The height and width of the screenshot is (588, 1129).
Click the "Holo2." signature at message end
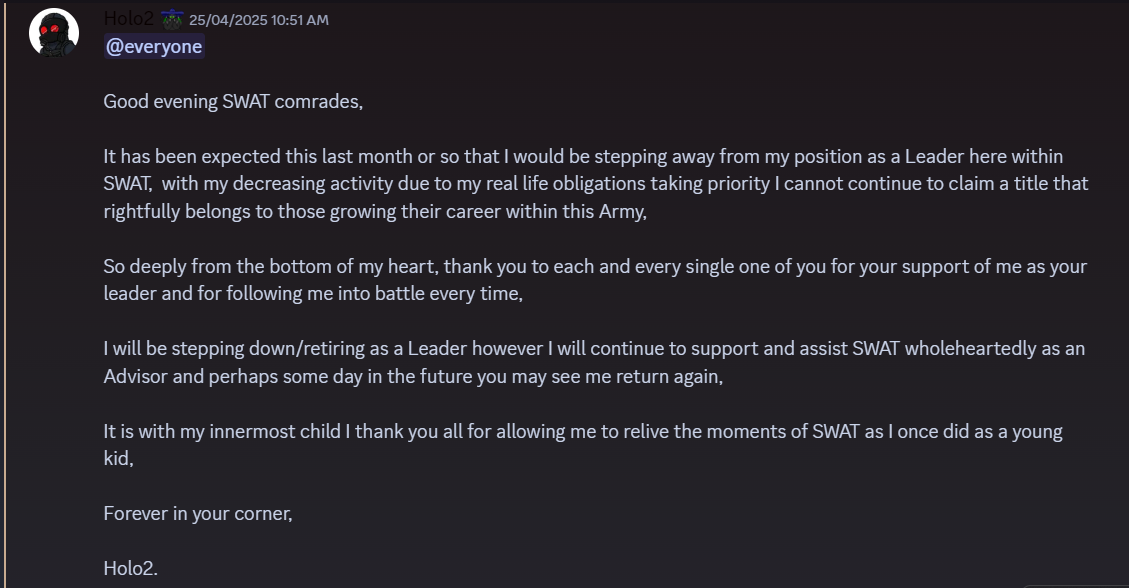click(131, 569)
